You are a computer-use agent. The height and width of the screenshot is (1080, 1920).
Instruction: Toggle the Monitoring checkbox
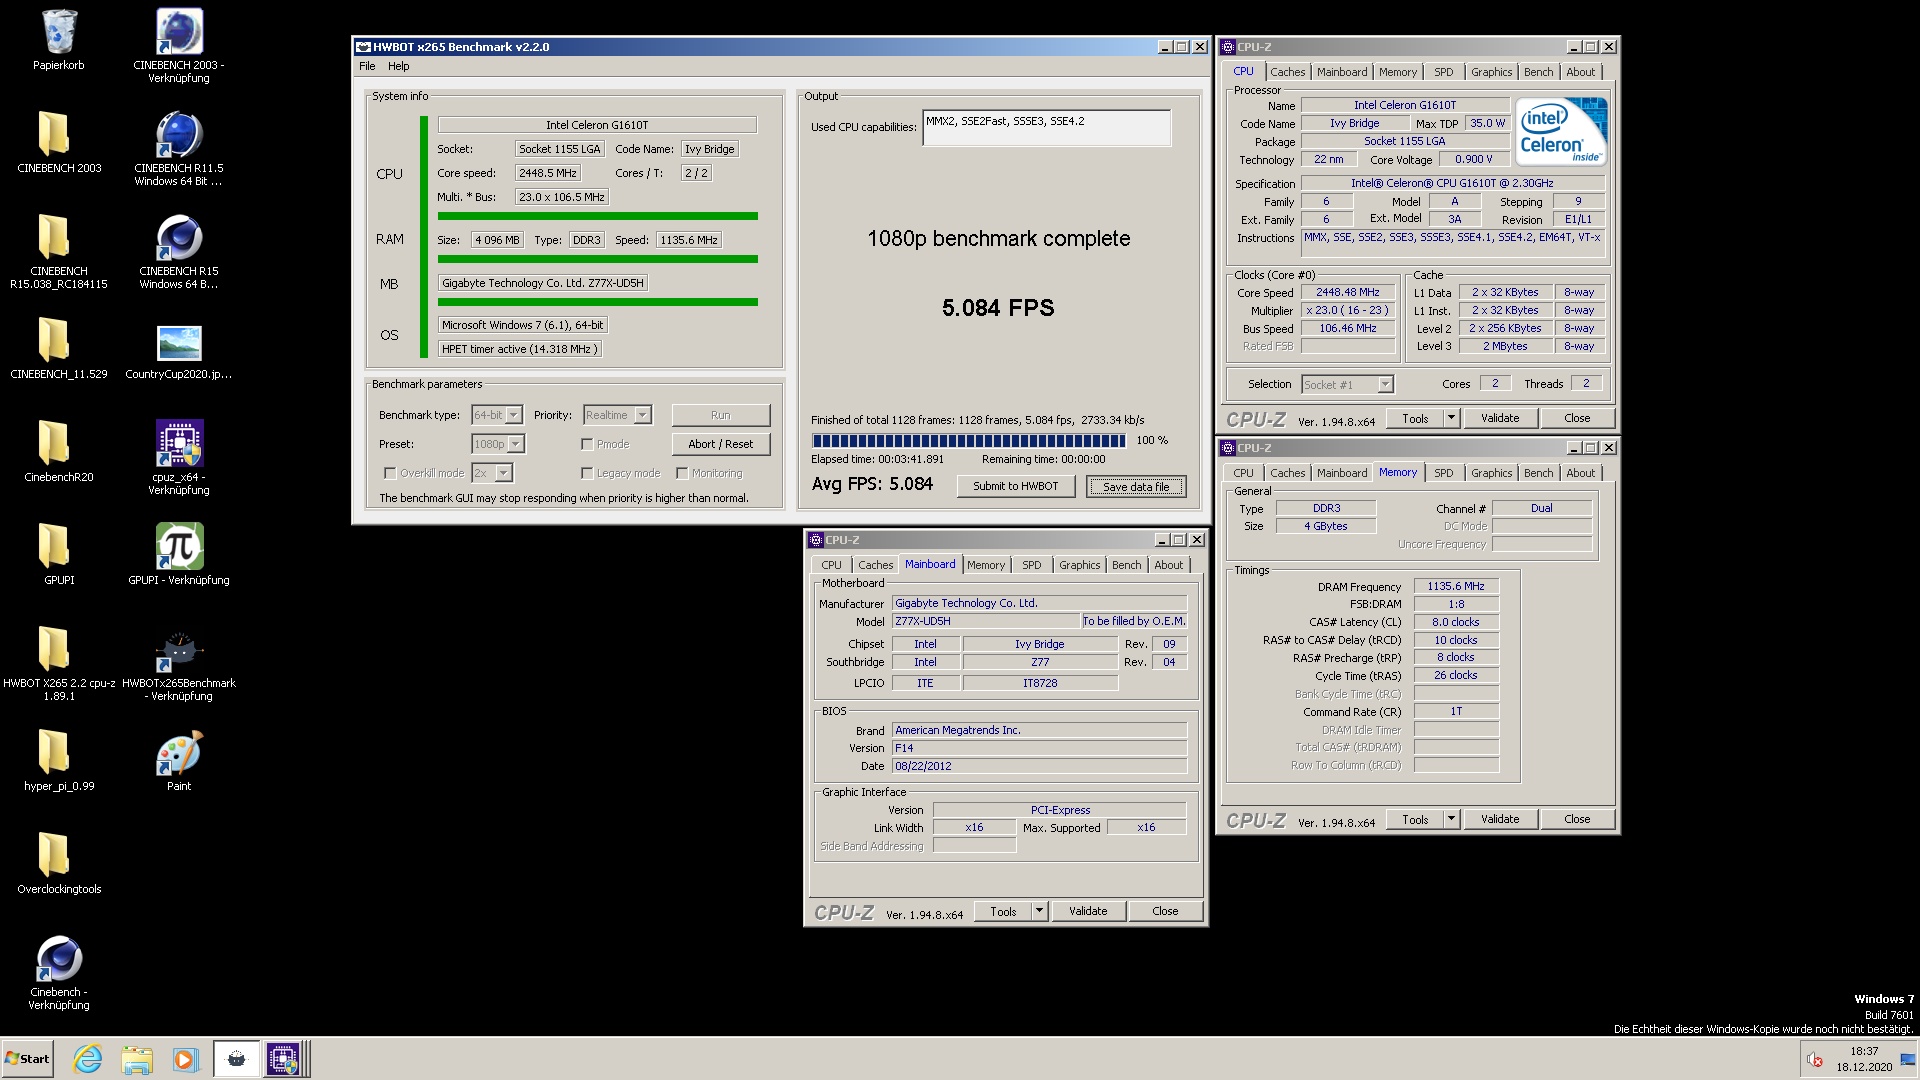click(682, 473)
